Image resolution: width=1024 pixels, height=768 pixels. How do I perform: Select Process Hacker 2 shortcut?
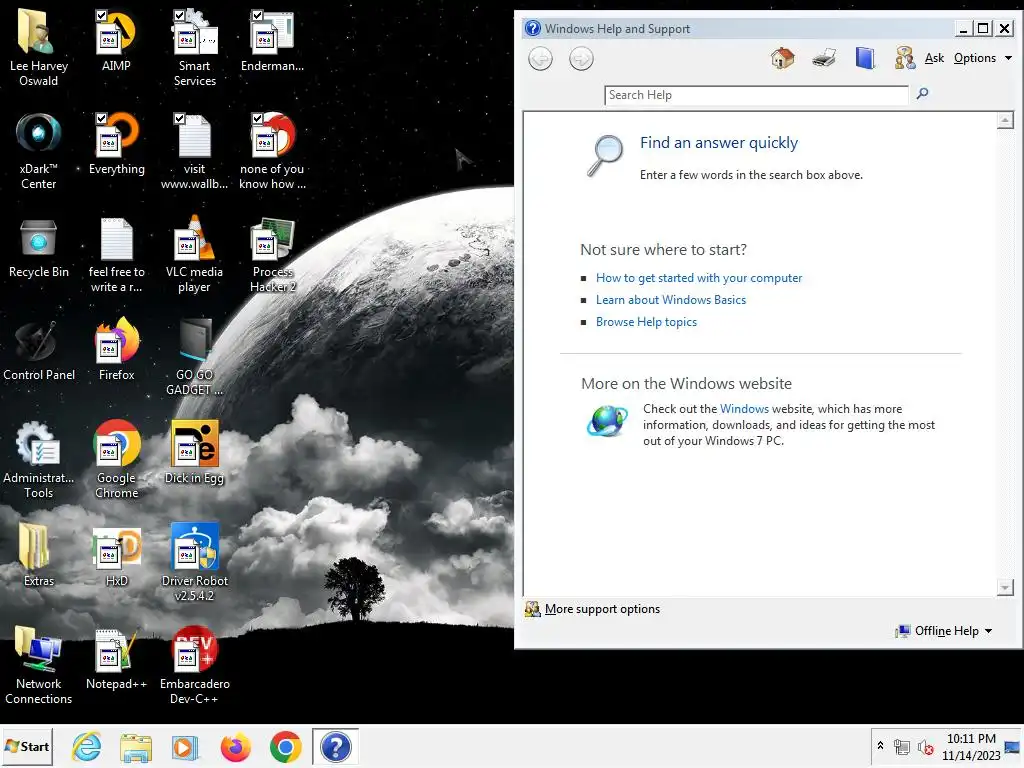[272, 255]
